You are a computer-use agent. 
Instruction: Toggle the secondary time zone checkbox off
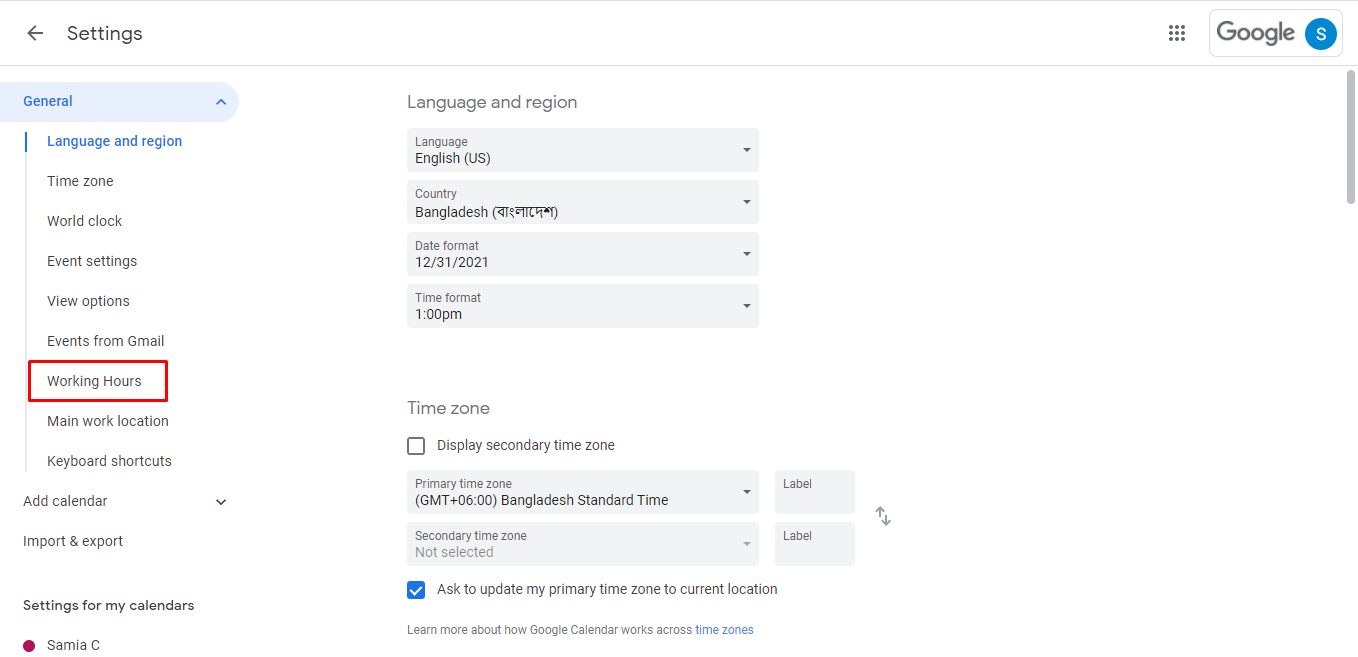click(416, 445)
